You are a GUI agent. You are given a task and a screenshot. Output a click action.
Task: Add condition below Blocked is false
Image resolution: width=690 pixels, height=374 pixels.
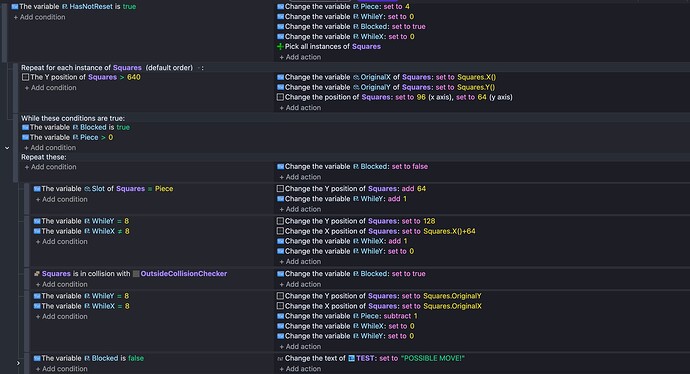tap(62, 369)
